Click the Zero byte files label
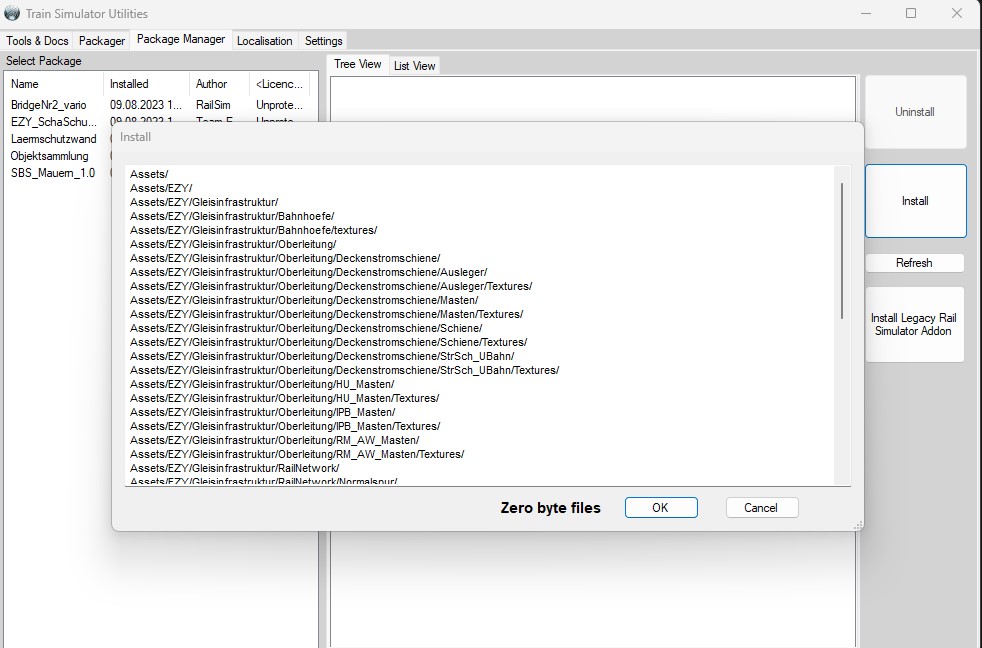The width and height of the screenshot is (982, 648). tap(550, 508)
